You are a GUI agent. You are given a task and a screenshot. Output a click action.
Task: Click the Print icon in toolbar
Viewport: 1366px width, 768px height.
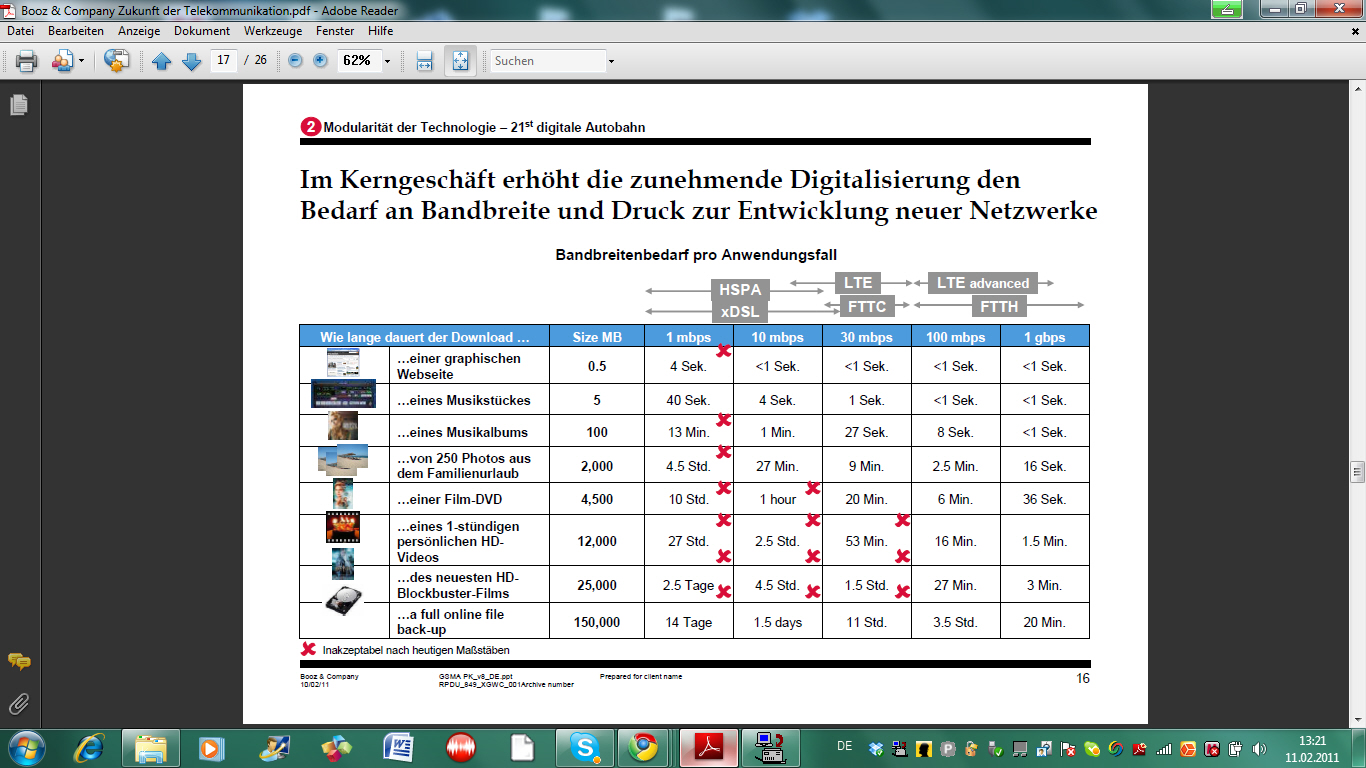26,61
